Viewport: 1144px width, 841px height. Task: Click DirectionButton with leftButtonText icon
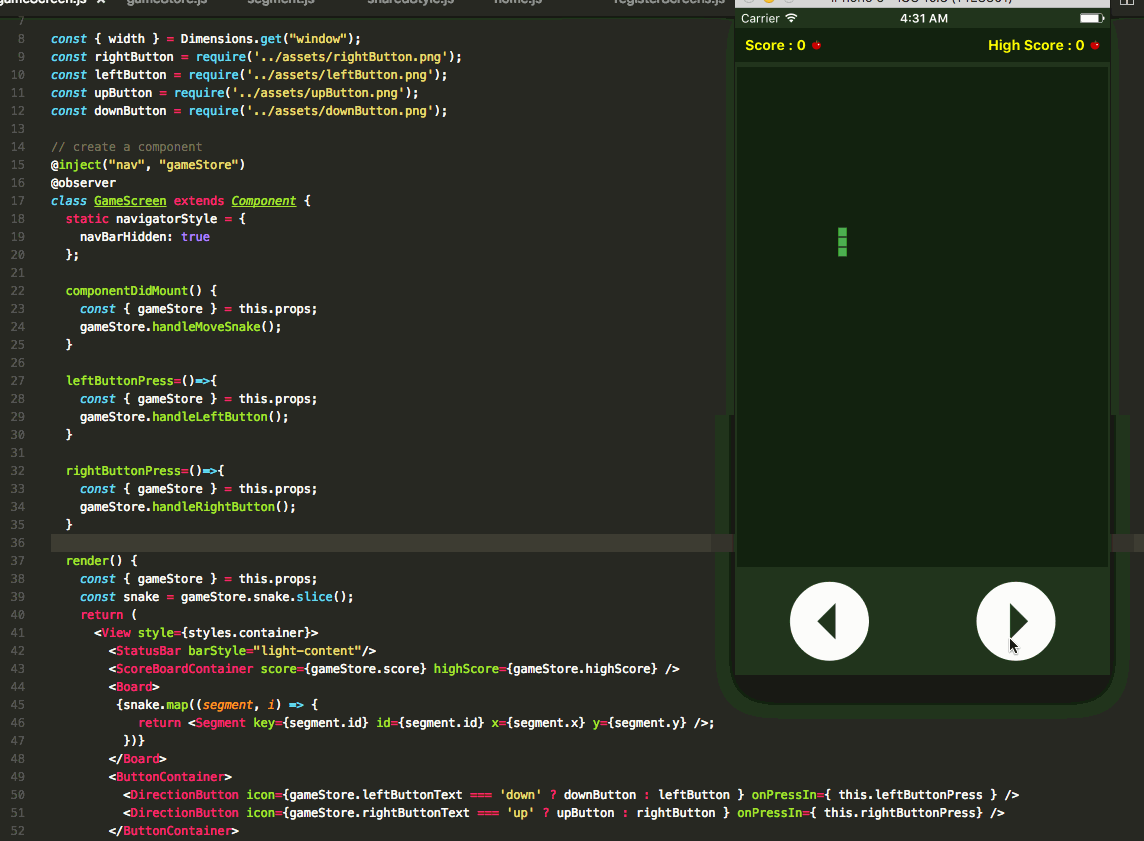[571, 795]
